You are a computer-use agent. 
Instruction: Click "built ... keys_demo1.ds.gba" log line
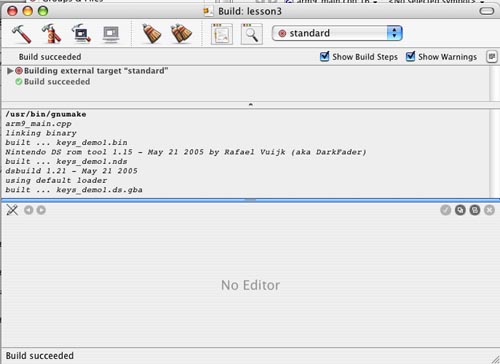(74, 190)
